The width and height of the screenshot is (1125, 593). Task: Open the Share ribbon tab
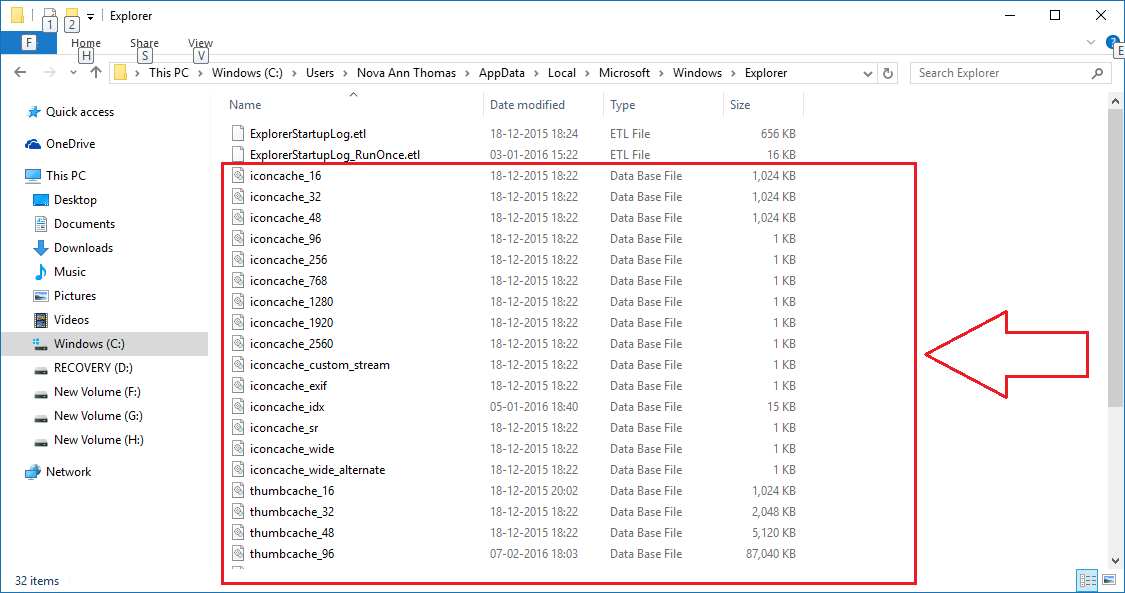(x=144, y=43)
